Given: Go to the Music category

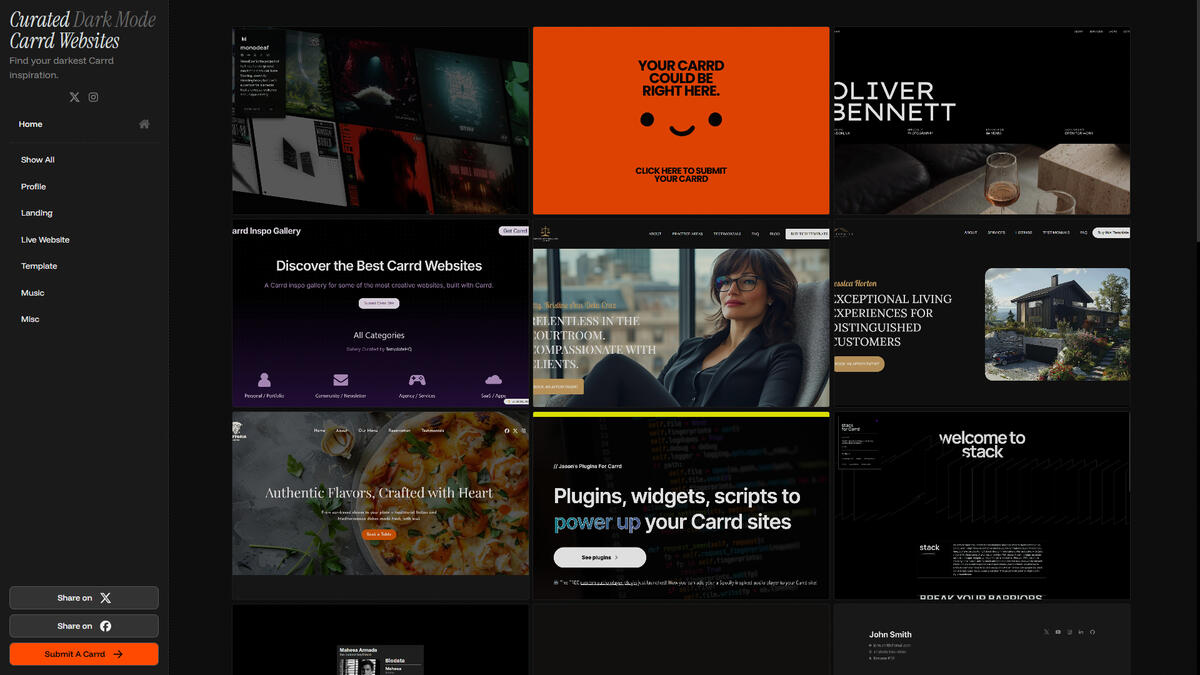Looking at the screenshot, I should [33, 293].
